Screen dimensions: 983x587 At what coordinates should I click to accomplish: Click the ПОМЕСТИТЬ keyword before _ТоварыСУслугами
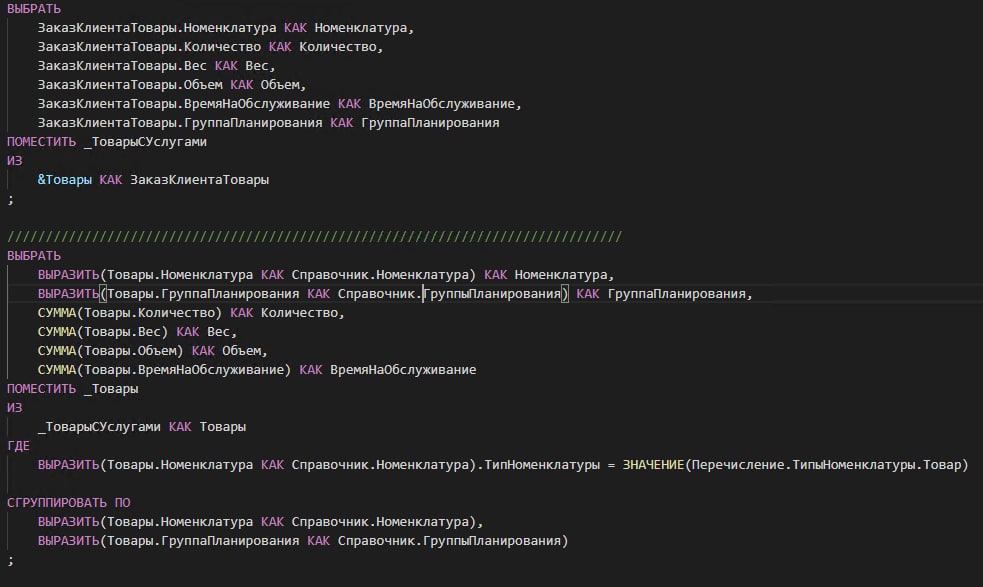(x=41, y=142)
